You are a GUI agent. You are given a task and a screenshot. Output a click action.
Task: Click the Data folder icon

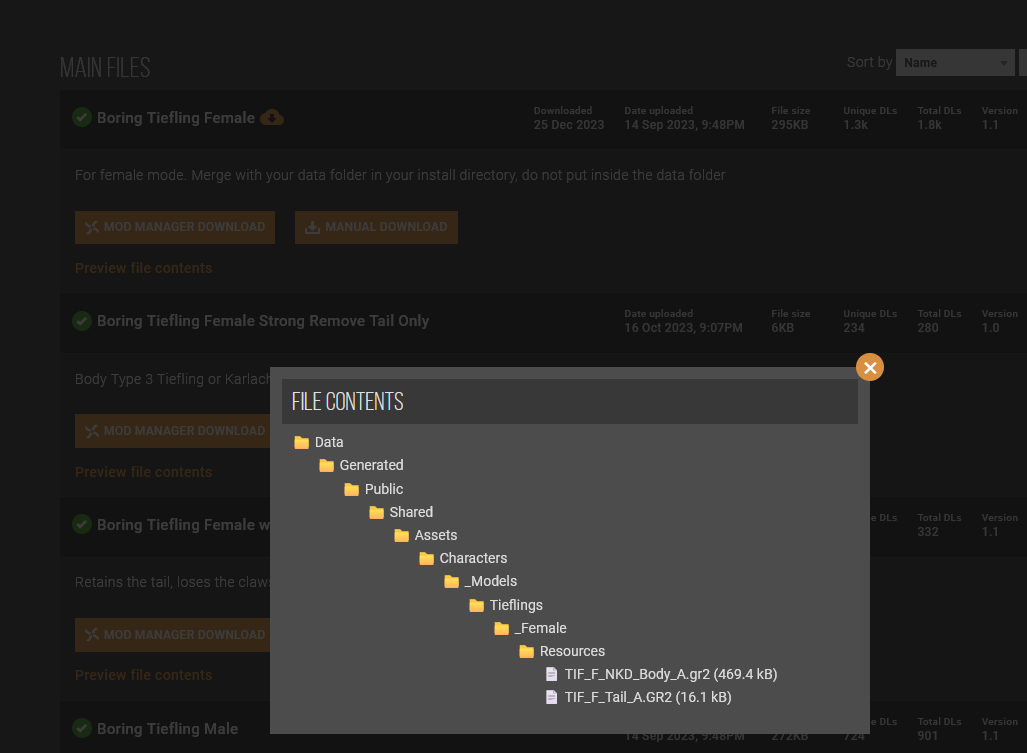point(302,442)
